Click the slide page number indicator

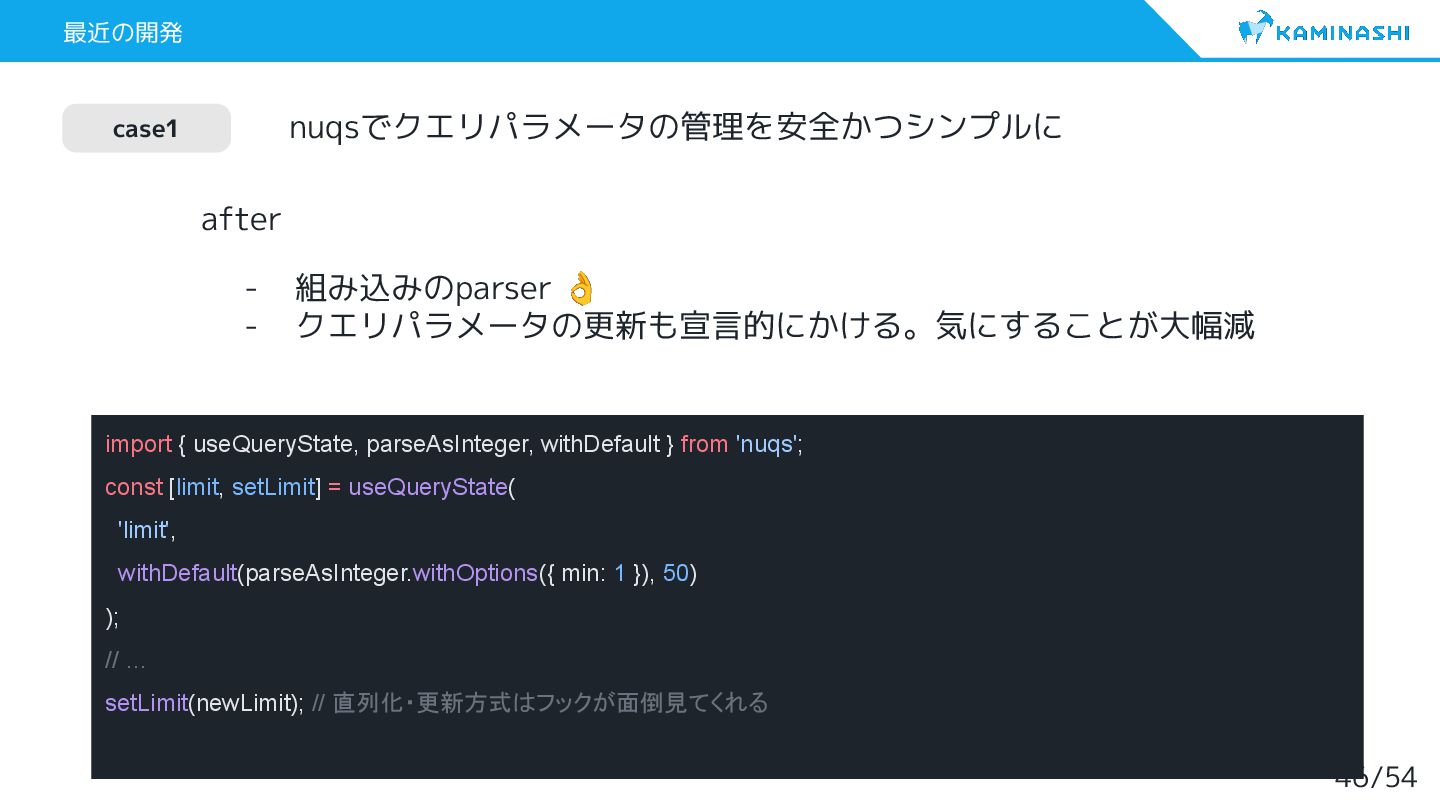tap(1376, 778)
